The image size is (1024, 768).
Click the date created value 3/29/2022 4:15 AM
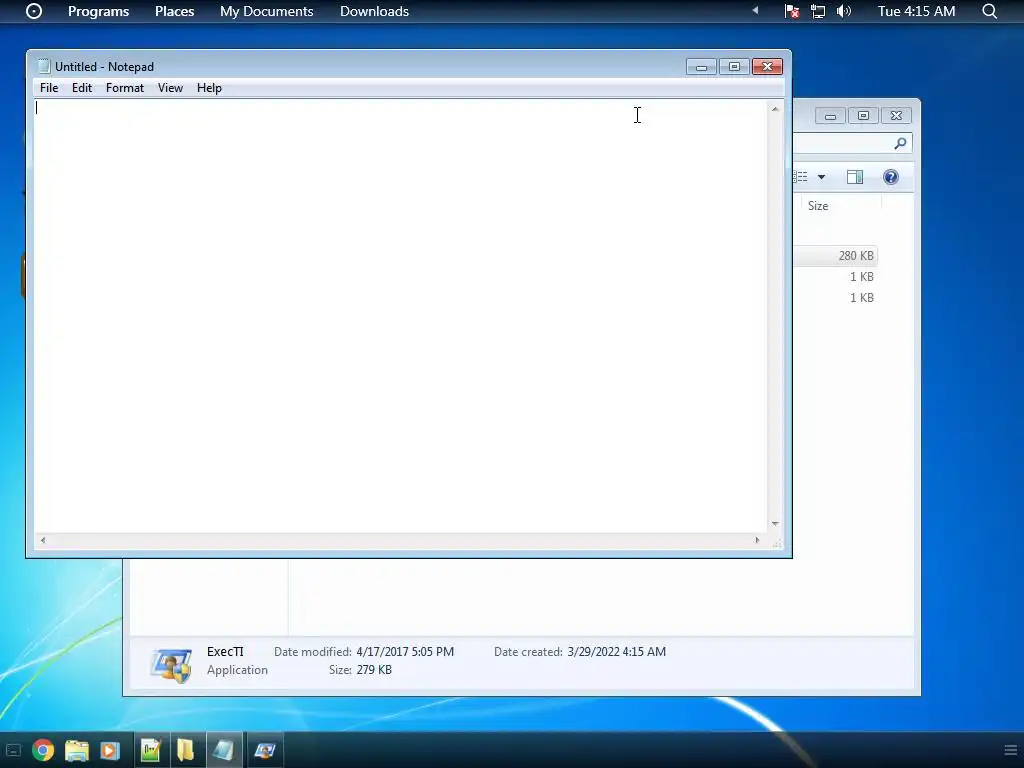[616, 652]
